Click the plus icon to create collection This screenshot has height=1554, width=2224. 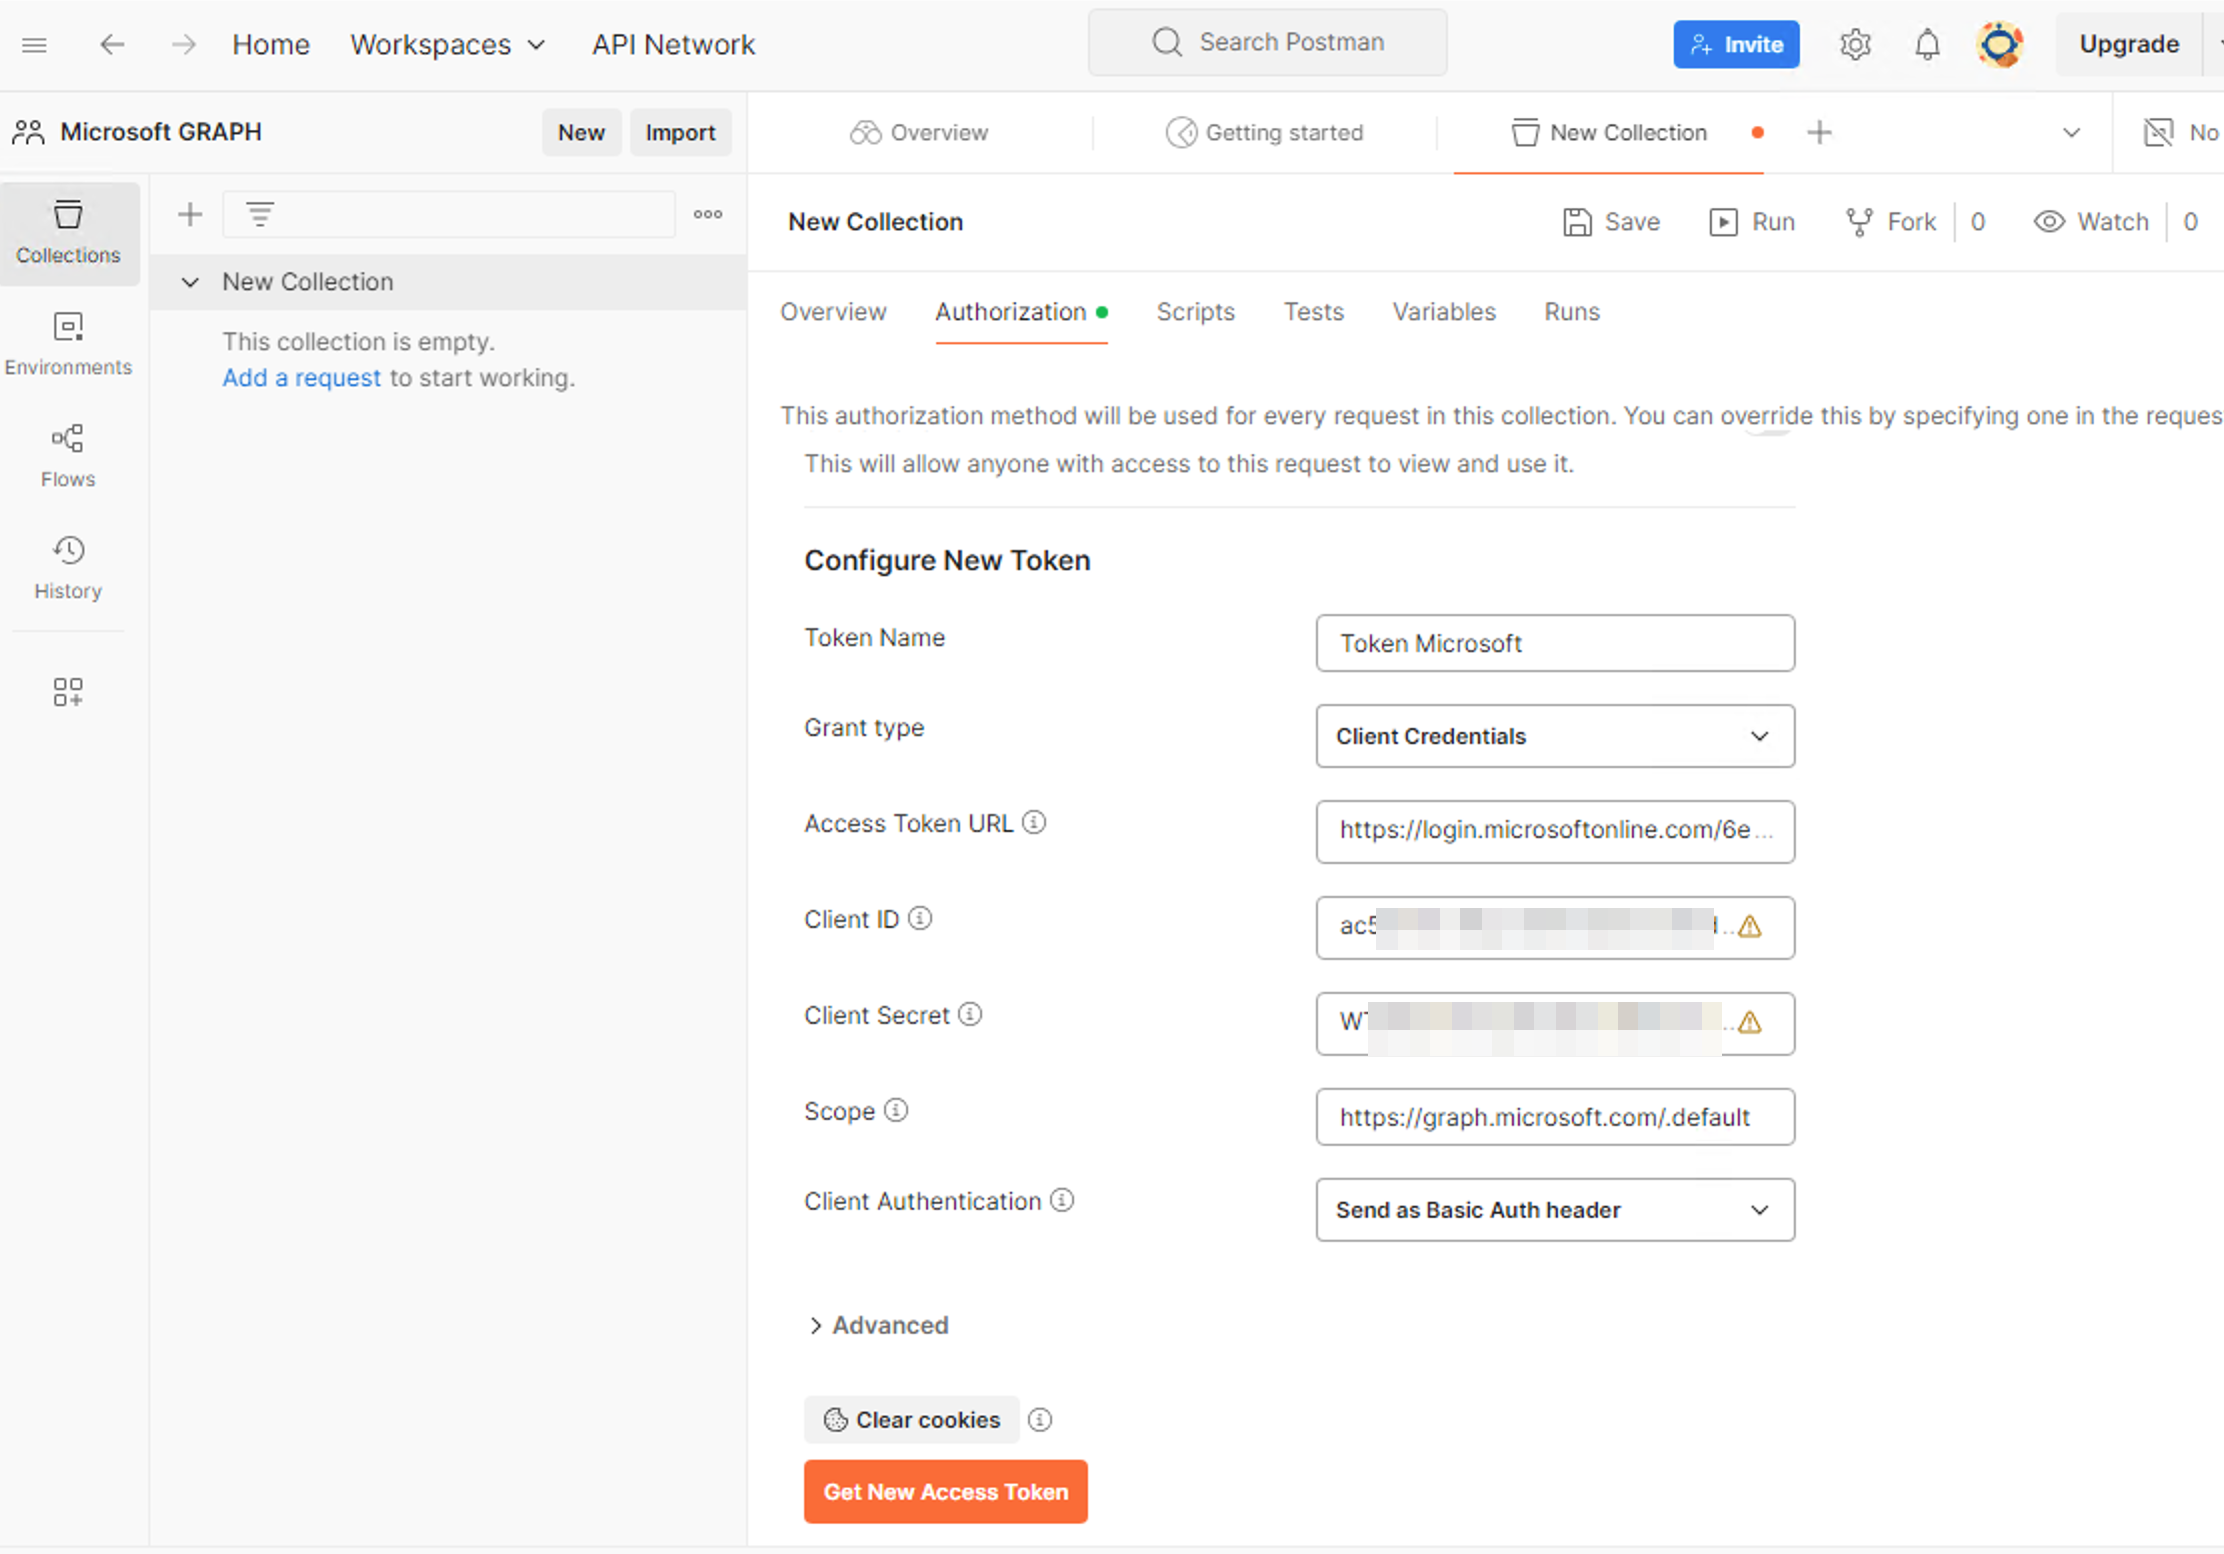[x=190, y=214]
